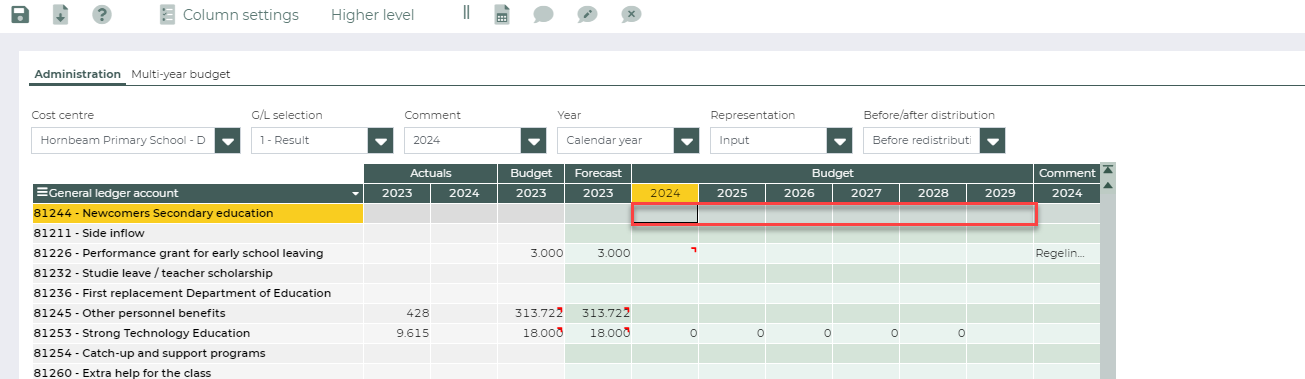Click the edit comment pencil bubble icon

(x=587, y=15)
